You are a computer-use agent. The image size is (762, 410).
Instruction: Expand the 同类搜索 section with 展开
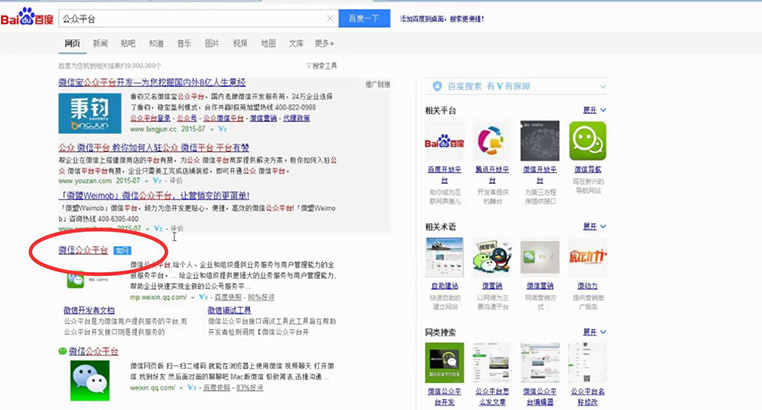[594, 332]
